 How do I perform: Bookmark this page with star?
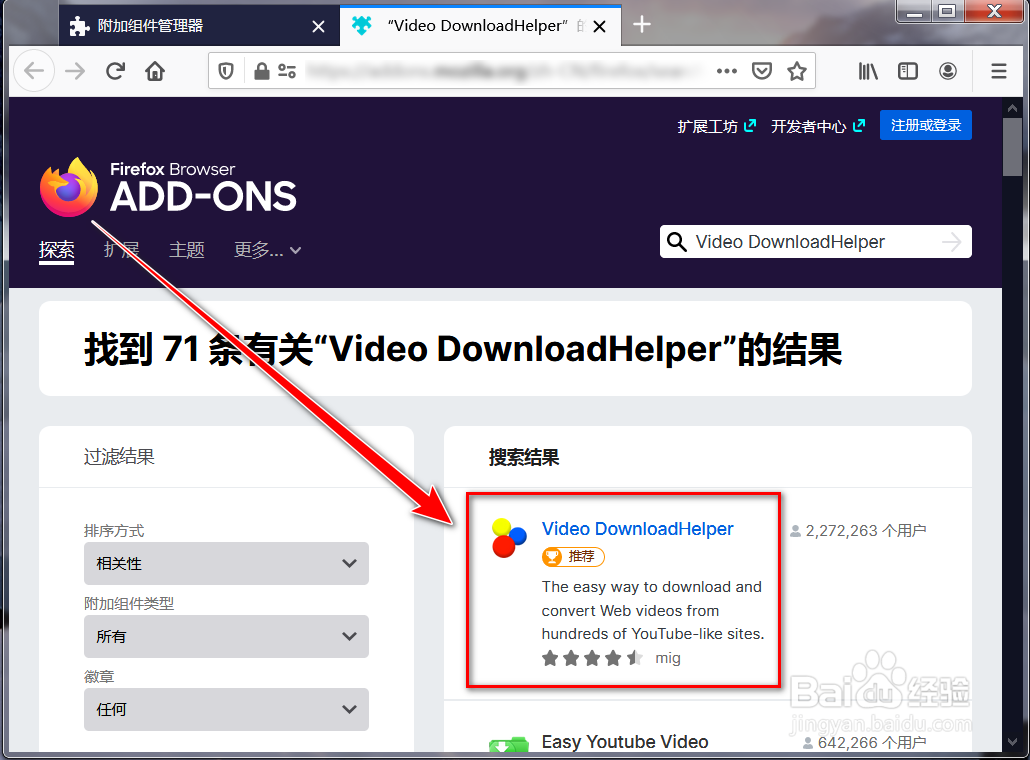tap(797, 70)
